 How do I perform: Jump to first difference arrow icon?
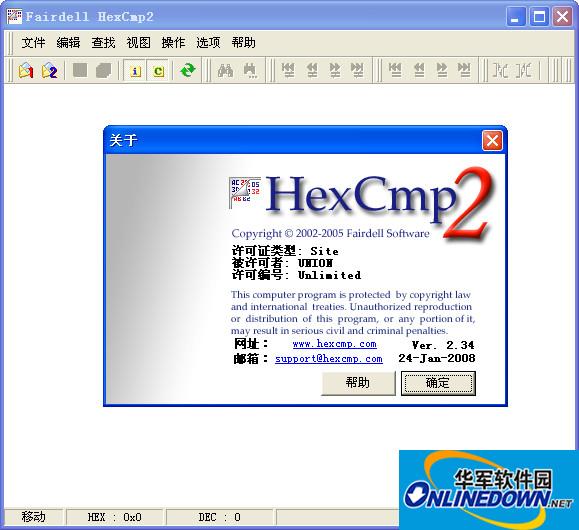point(288,70)
